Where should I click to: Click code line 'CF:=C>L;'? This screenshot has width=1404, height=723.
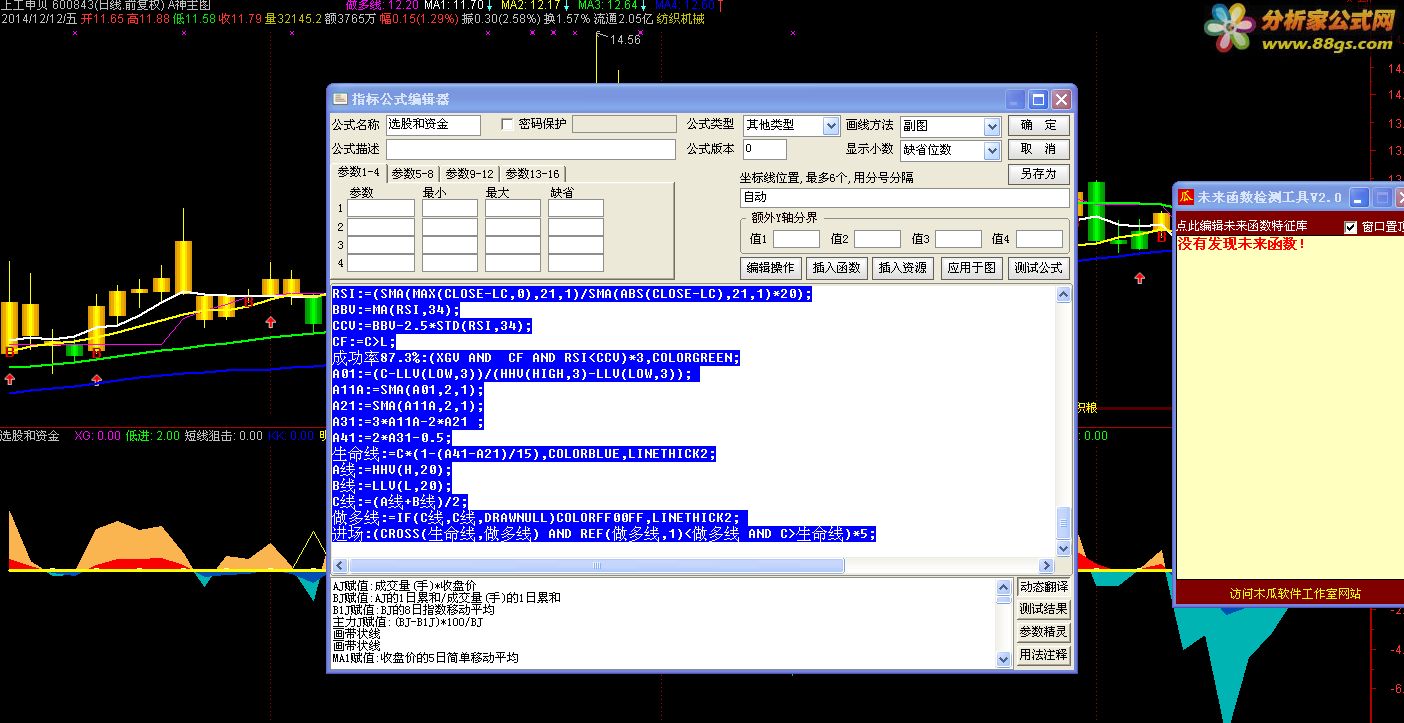tap(364, 342)
